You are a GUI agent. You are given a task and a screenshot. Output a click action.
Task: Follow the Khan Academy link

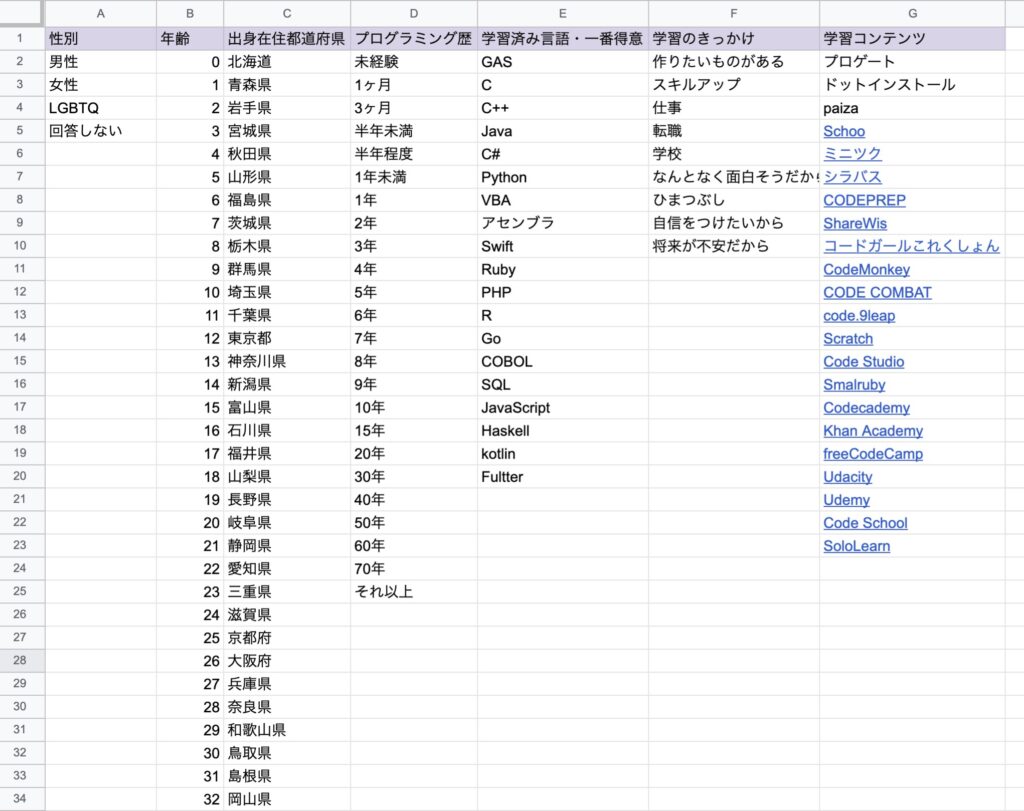pyautogui.click(x=872, y=431)
